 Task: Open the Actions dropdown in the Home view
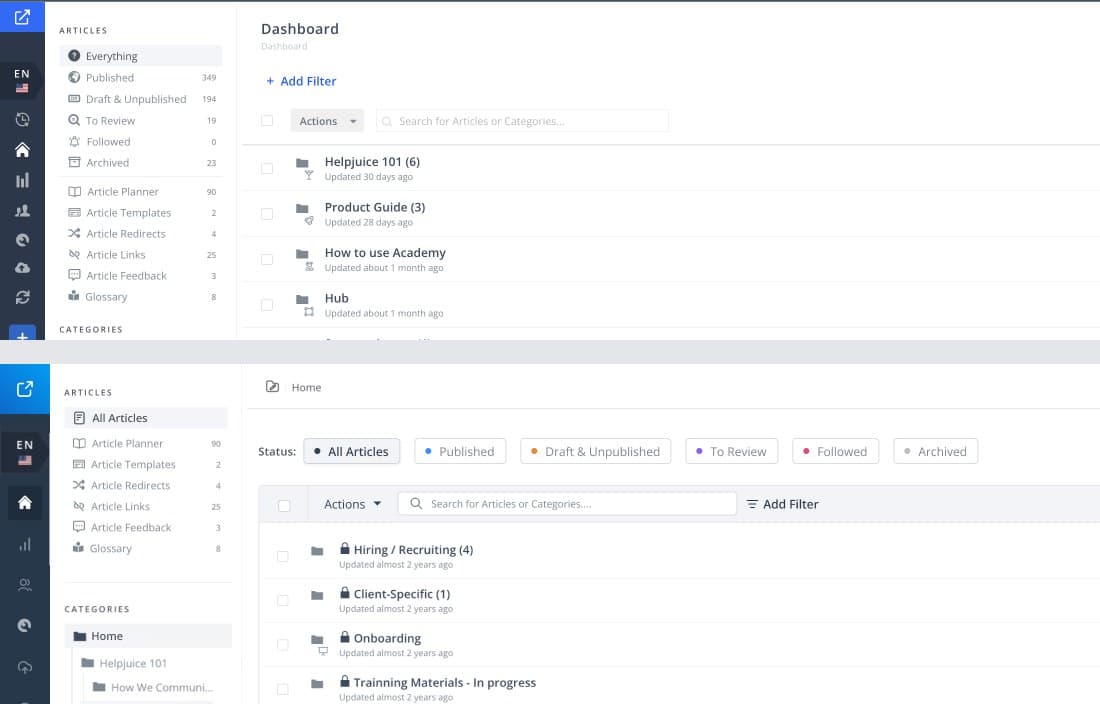352,504
